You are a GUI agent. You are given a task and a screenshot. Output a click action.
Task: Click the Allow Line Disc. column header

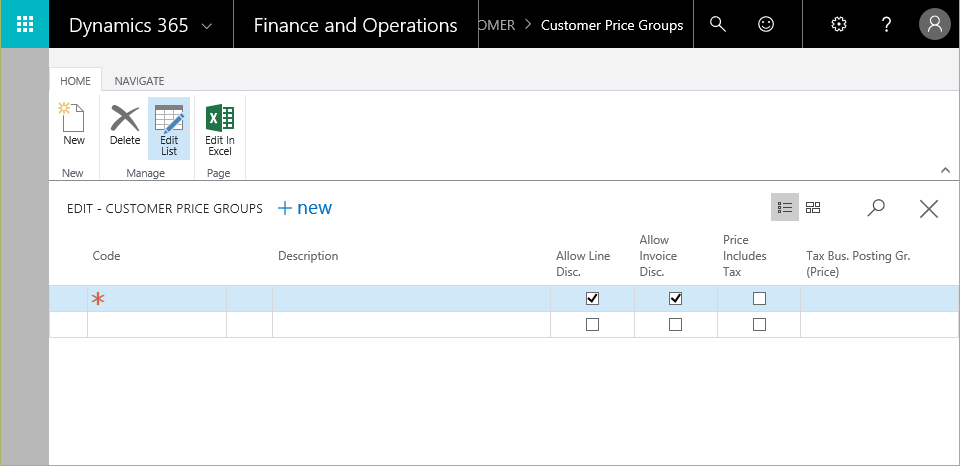tap(583, 264)
